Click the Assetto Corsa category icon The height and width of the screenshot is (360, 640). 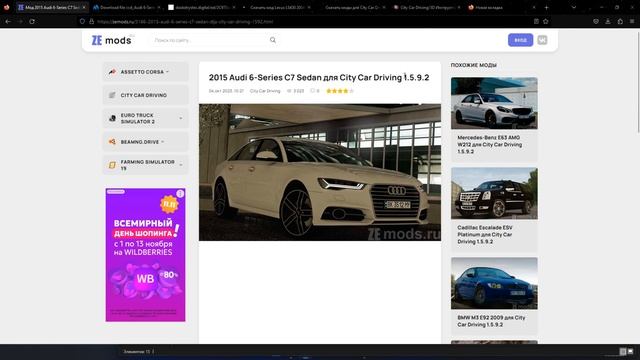pos(112,72)
